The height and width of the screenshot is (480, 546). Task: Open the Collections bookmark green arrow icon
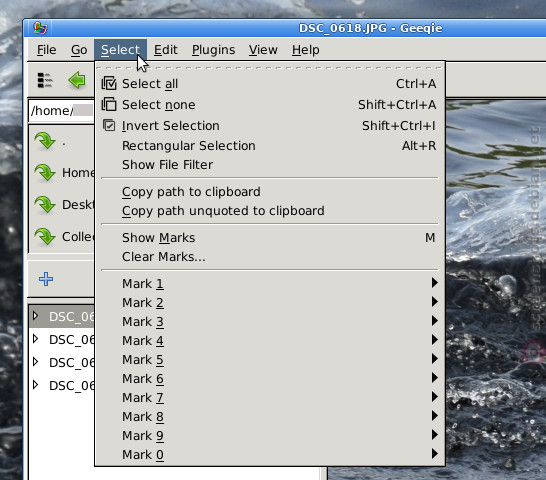tap(45, 237)
